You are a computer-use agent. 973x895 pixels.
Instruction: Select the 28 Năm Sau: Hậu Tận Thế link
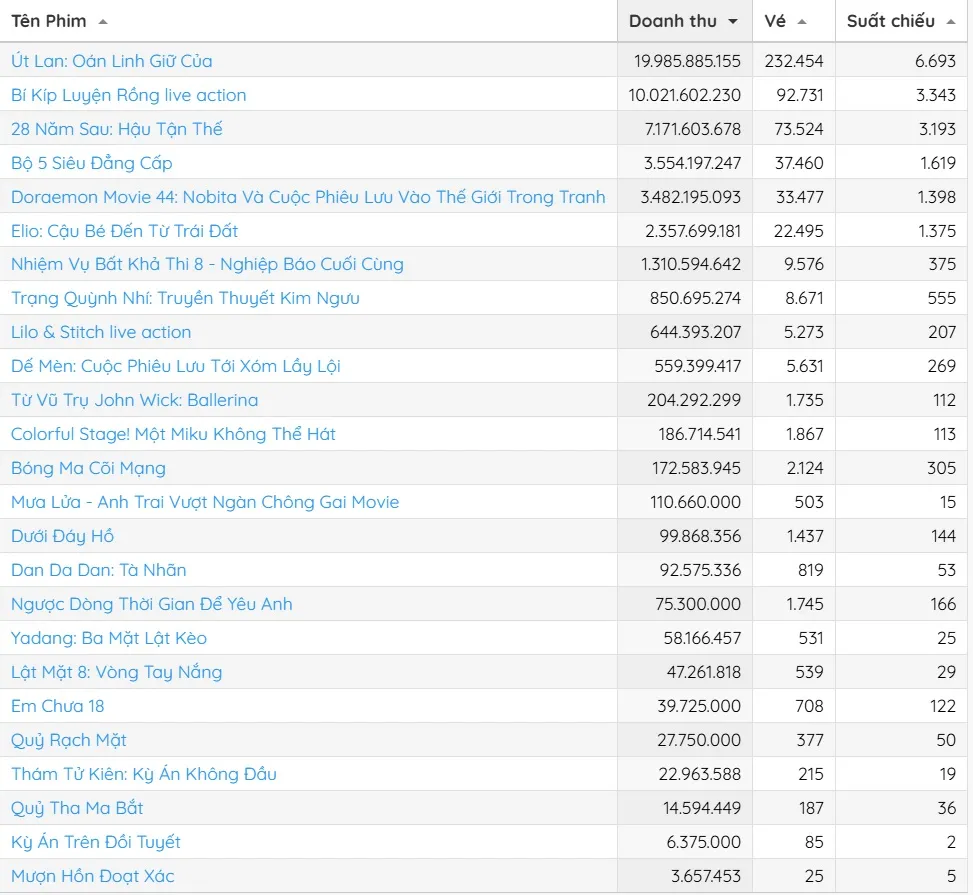(116, 129)
